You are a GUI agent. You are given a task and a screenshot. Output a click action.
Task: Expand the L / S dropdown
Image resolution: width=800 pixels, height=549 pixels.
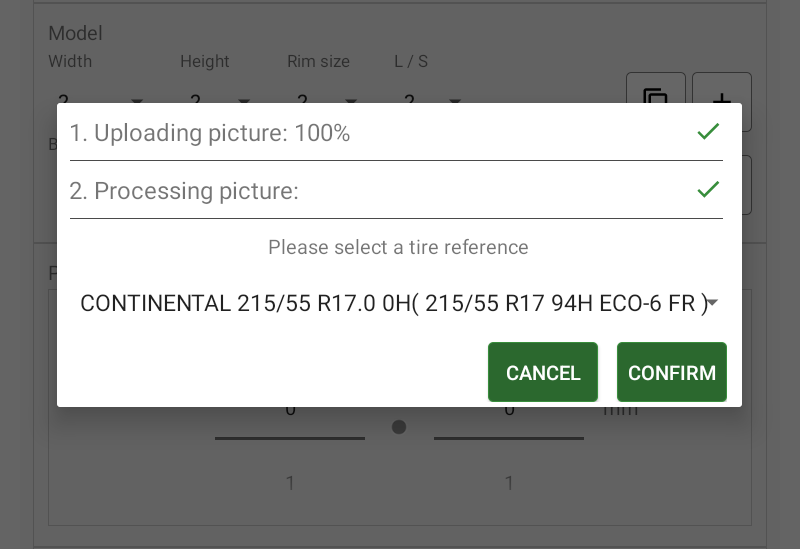[x=455, y=100]
